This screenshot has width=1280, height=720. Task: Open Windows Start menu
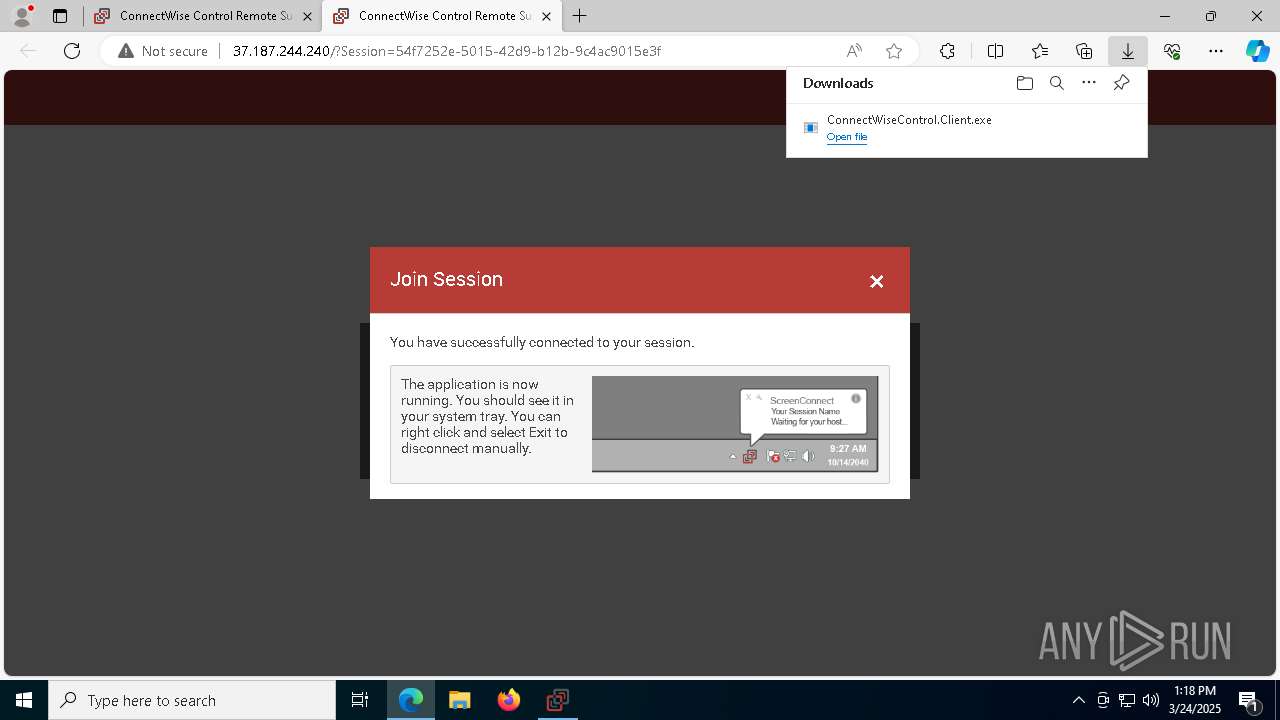[x=24, y=700]
